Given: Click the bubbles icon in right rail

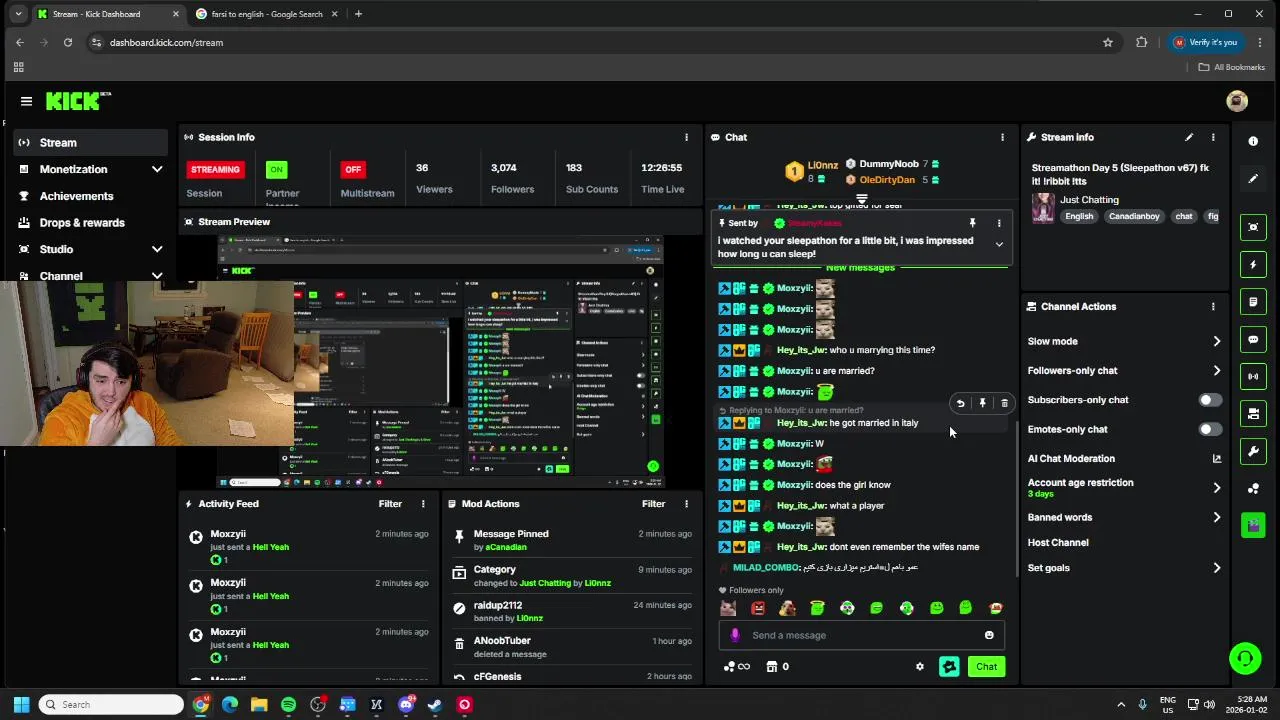Looking at the screenshot, I should [x=1253, y=488].
